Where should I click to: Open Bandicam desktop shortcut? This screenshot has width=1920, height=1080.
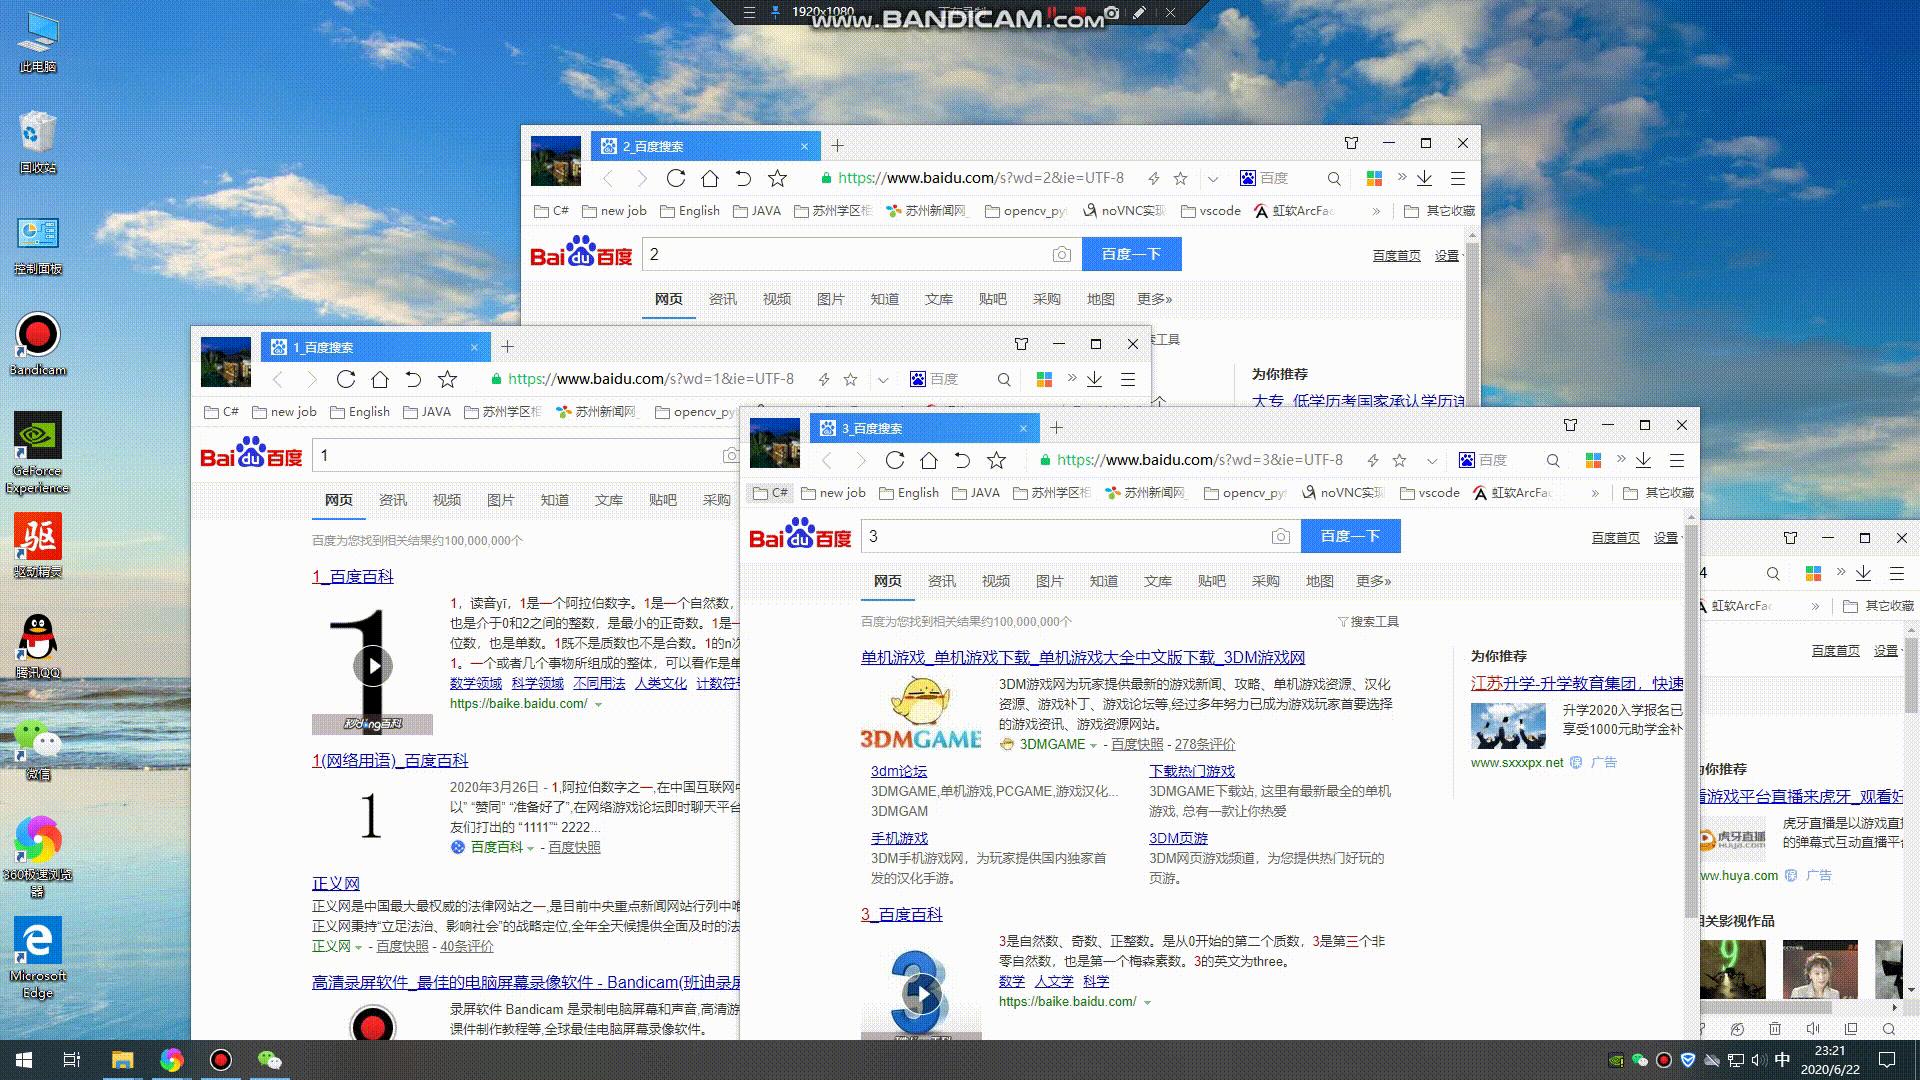(38, 345)
